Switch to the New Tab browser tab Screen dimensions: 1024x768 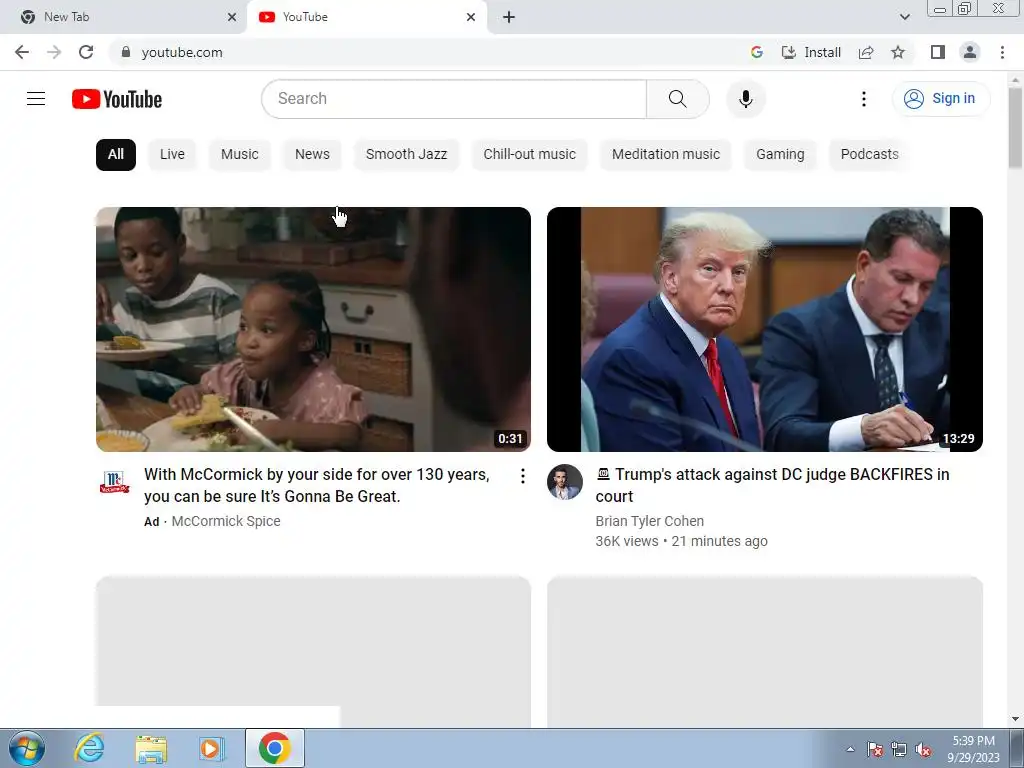(123, 18)
